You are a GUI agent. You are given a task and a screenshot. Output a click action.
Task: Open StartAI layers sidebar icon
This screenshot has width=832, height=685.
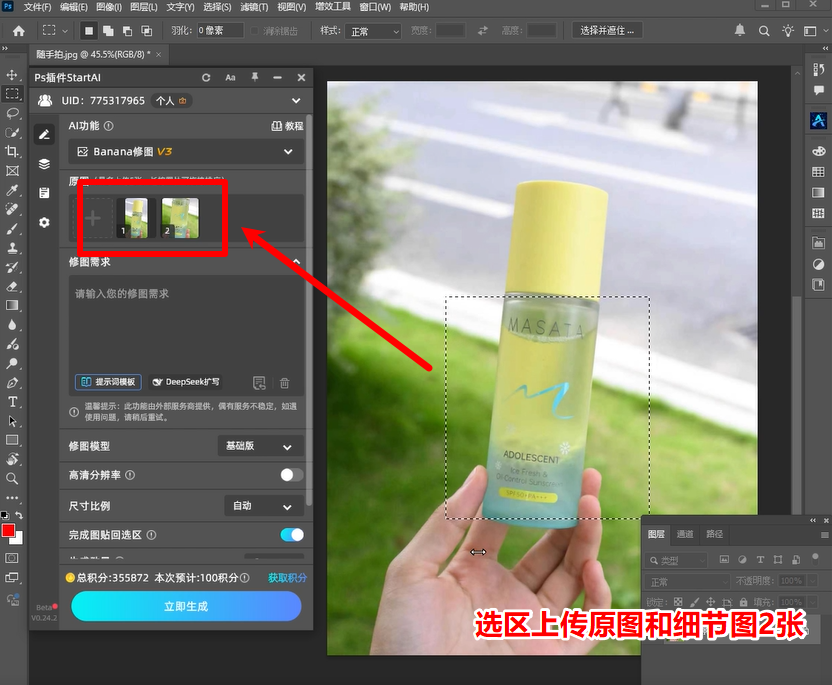click(x=45, y=163)
